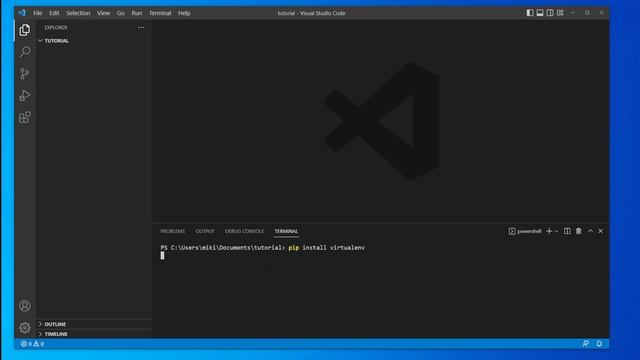Toggle the bottom panel layout icon
The height and width of the screenshot is (360, 640).
(x=540, y=13)
